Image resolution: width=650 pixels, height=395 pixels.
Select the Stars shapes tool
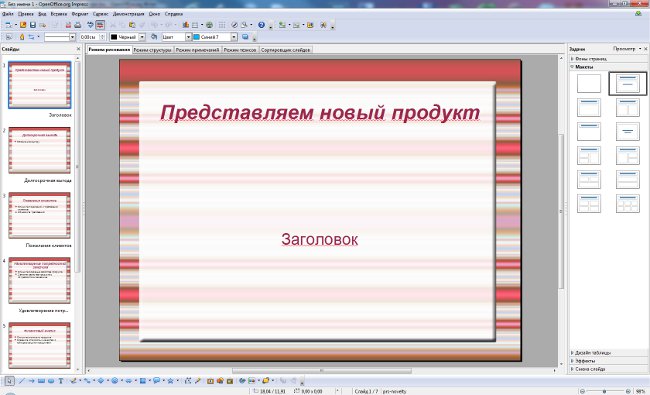point(170,380)
